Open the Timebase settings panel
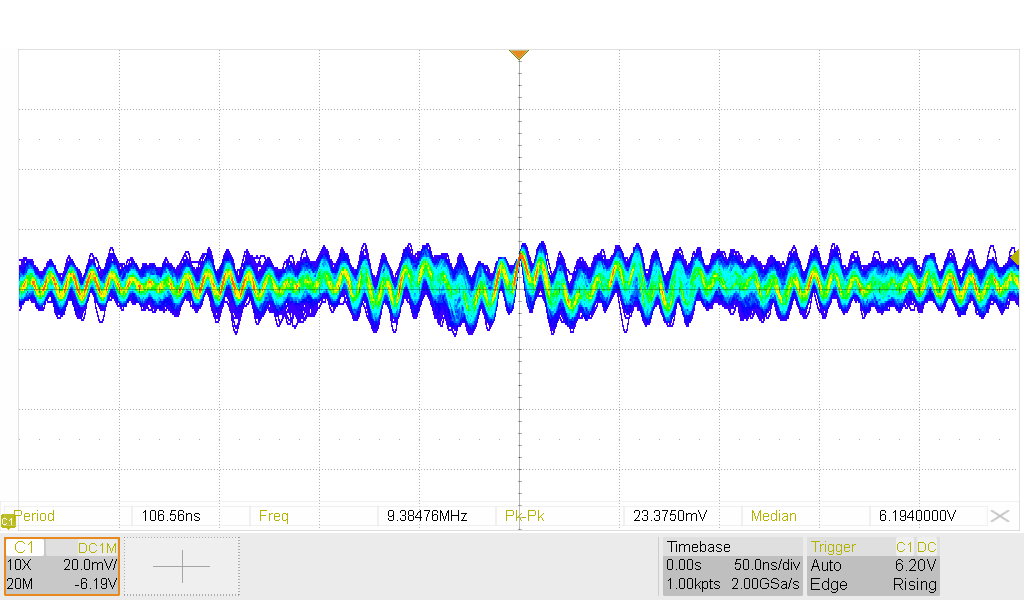1024x600 pixels. pos(699,547)
